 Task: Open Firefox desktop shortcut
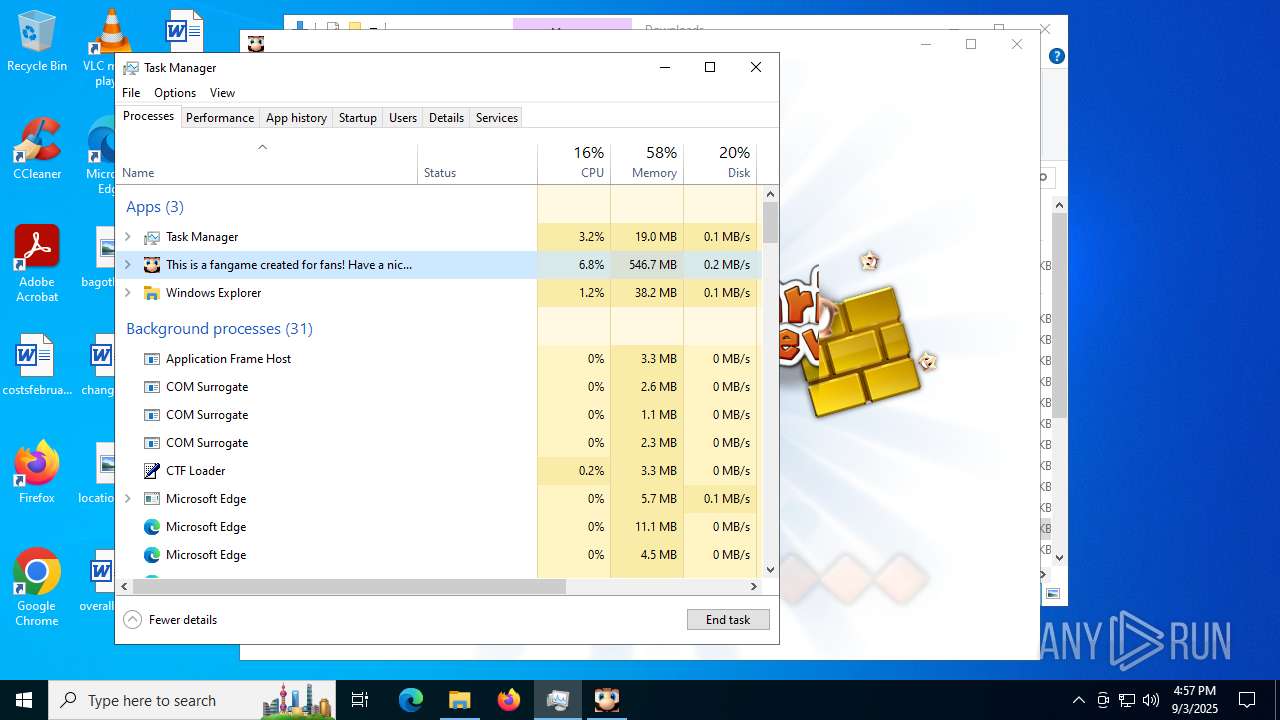37,472
